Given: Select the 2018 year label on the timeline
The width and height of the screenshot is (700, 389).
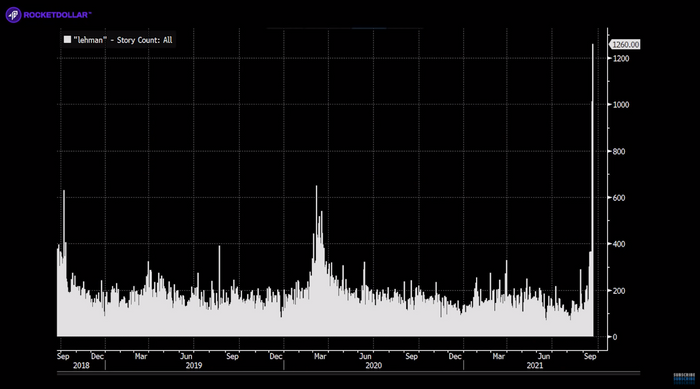Looking at the screenshot, I should click(x=81, y=366).
